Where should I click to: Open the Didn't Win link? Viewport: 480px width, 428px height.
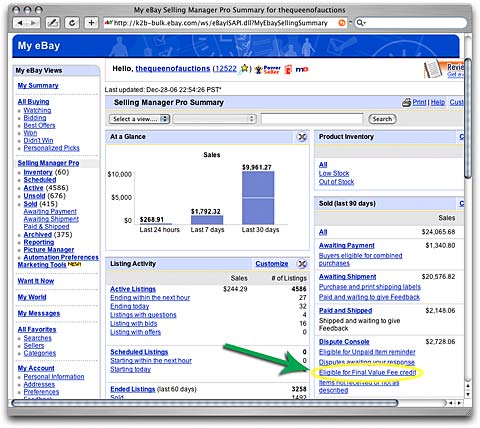(x=38, y=141)
